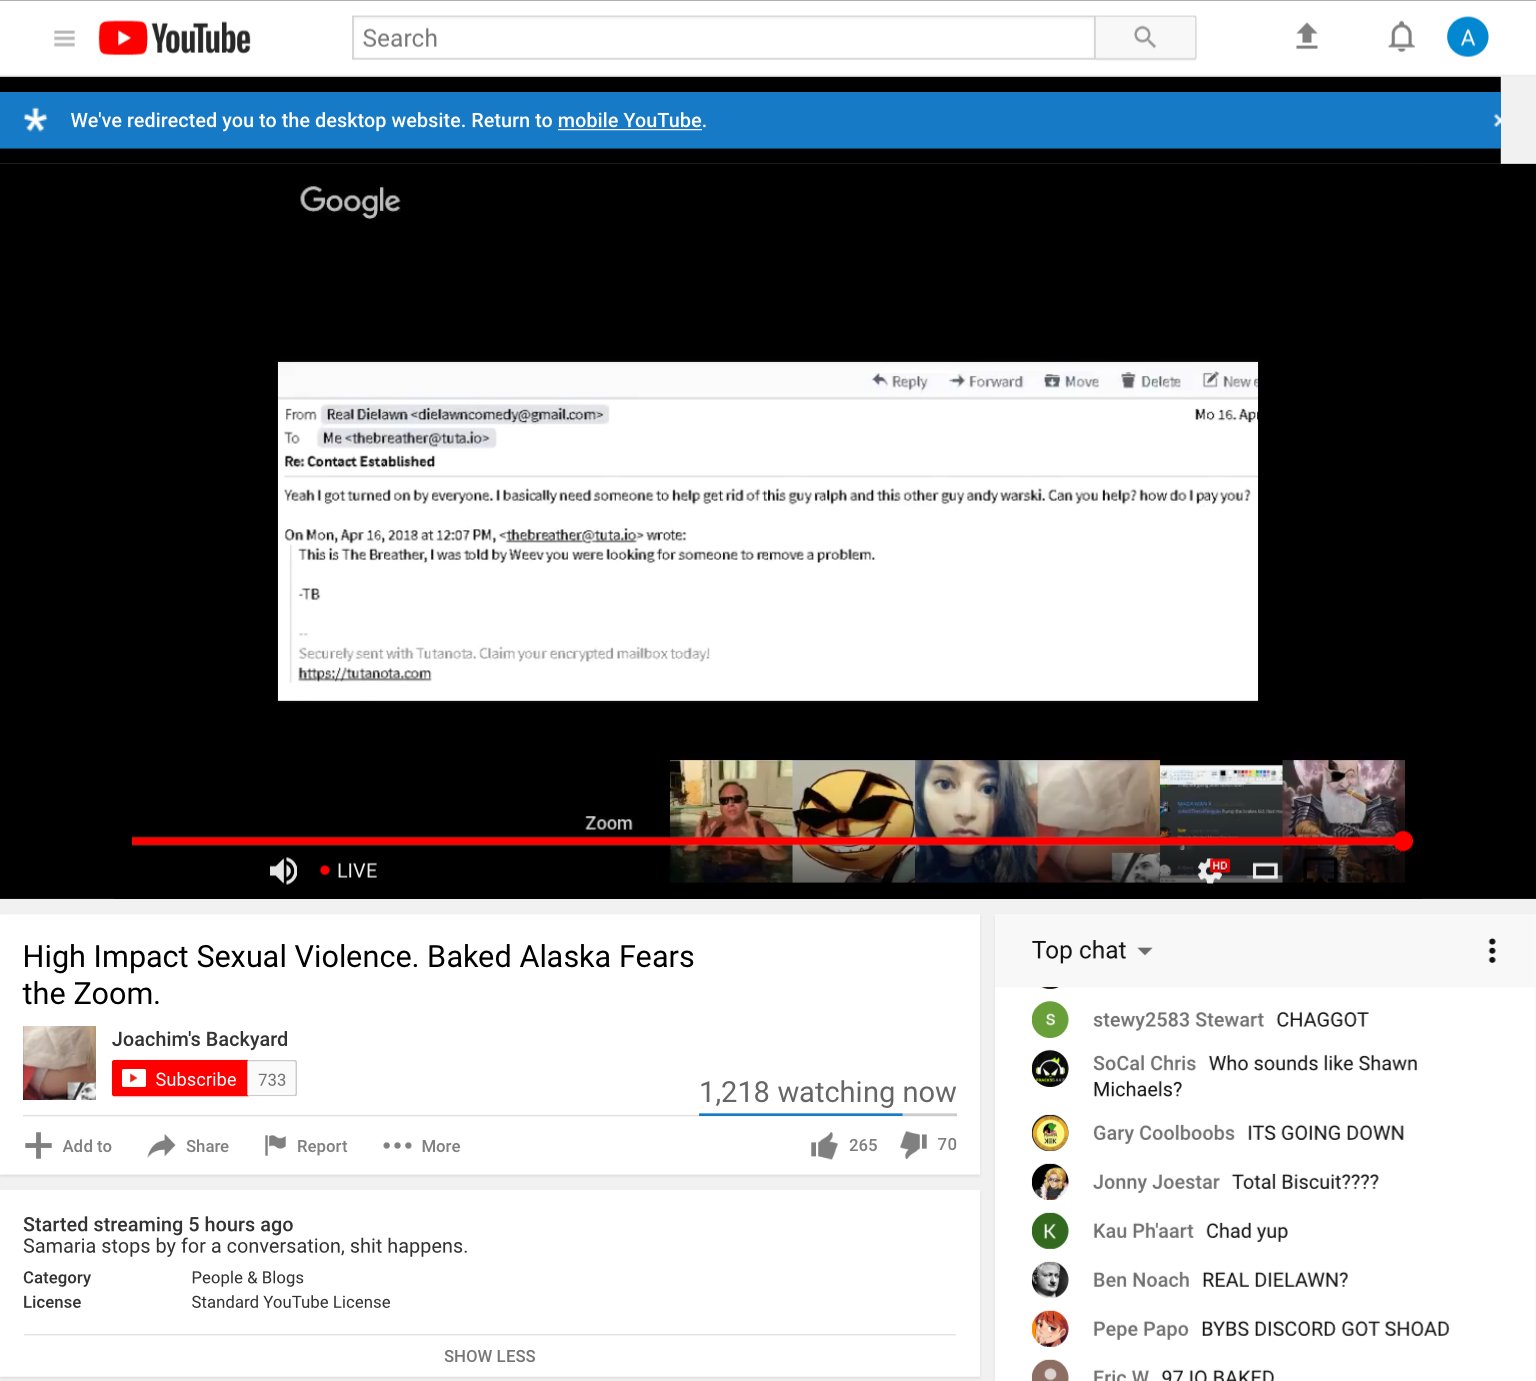The image size is (1536, 1381).
Task: Open the account avatar "A"
Action: 1467,37
